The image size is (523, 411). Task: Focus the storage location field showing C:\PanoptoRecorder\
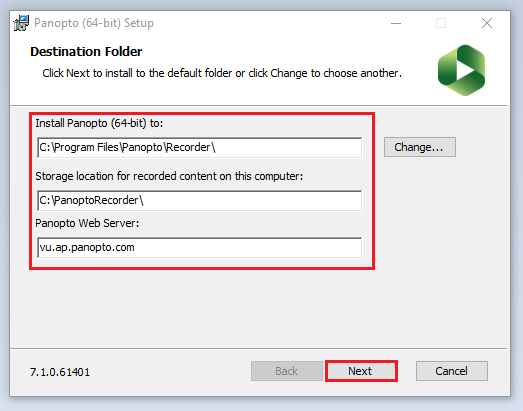pyautogui.click(x=199, y=200)
